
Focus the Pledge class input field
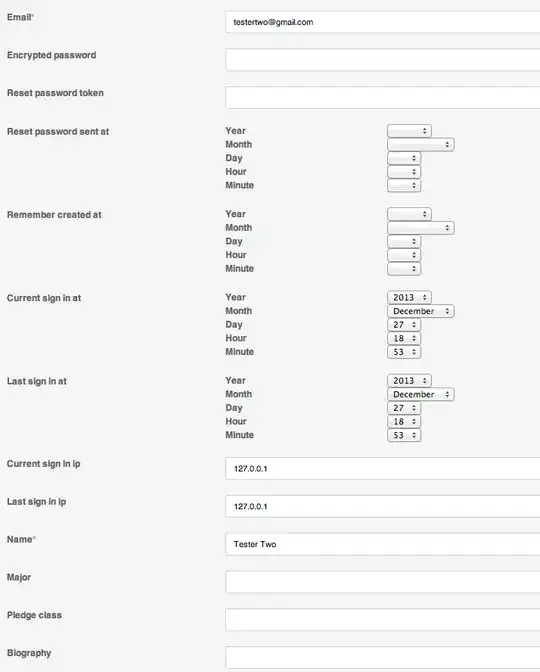(382, 619)
